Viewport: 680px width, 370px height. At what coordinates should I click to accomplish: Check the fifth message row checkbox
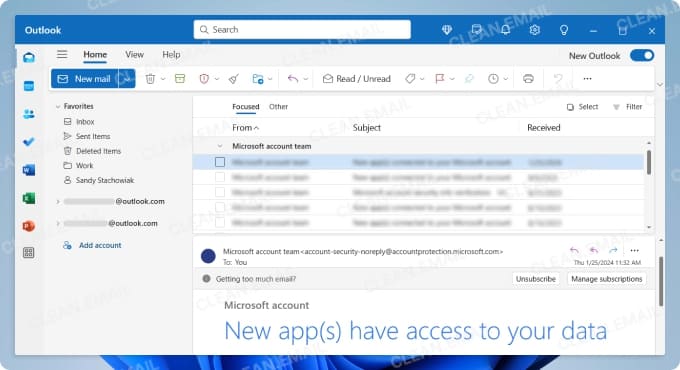tap(220, 223)
